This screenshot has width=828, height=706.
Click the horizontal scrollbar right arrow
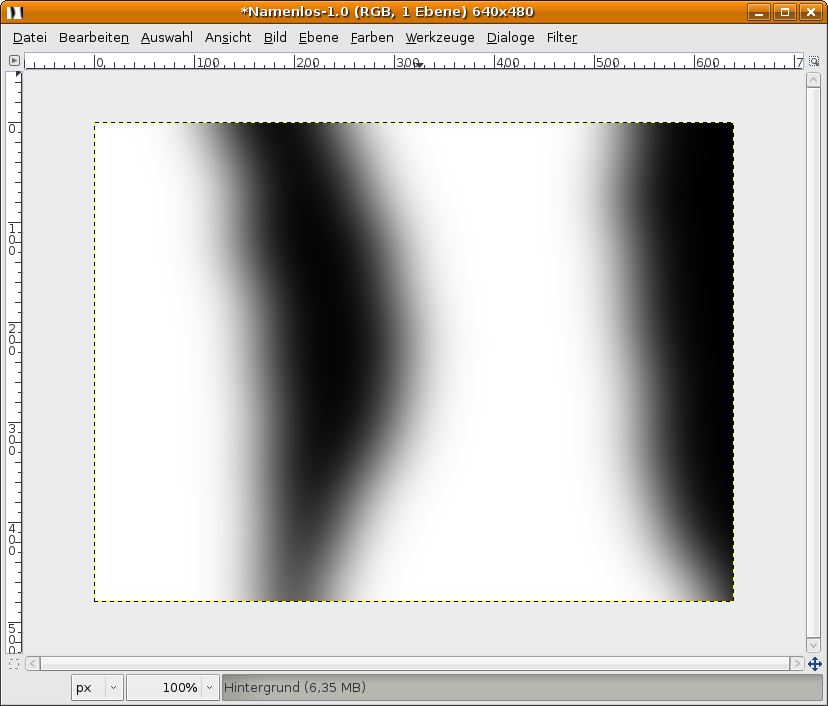coord(797,663)
